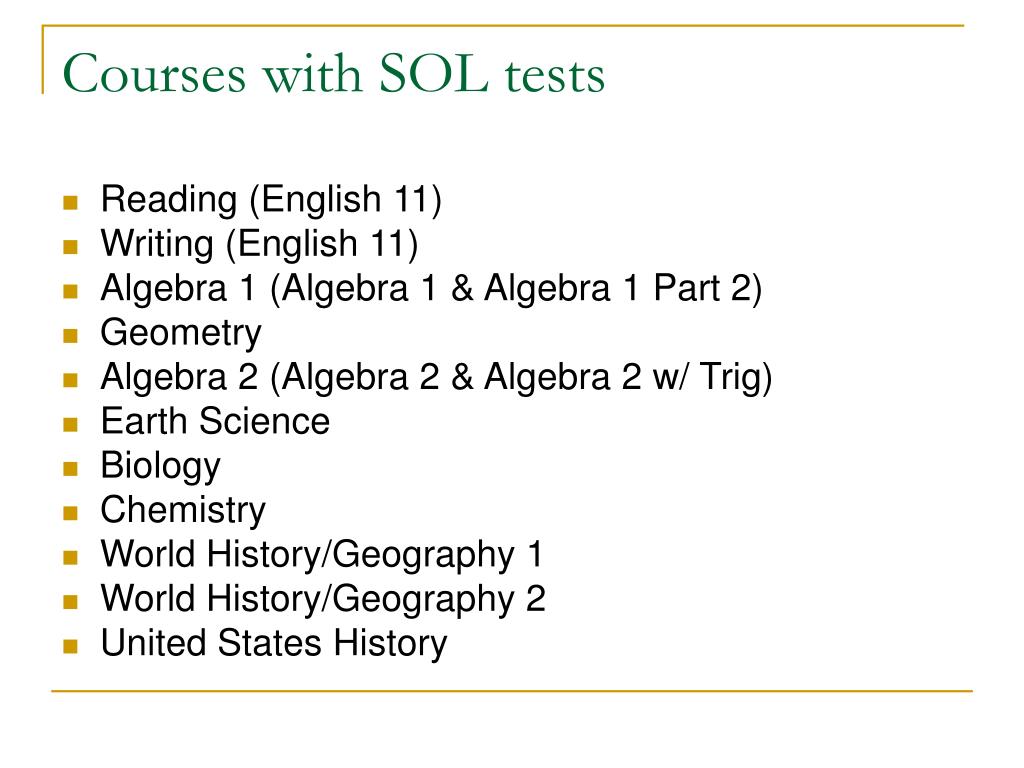This screenshot has height=768, width=1024.
Task: Select World History/Geography 1 line
Action: [x=321, y=554]
